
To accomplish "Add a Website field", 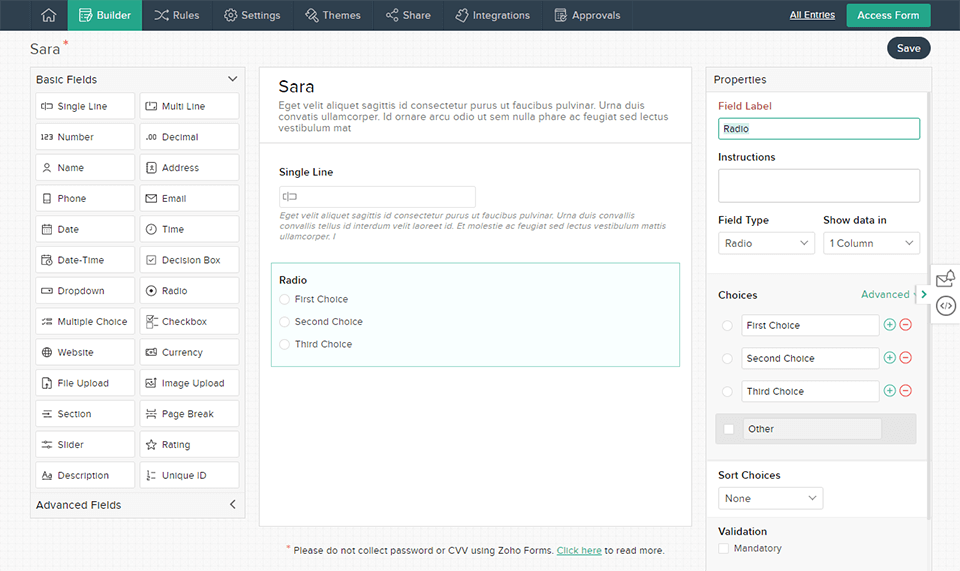I will pyautogui.click(x=85, y=352).
